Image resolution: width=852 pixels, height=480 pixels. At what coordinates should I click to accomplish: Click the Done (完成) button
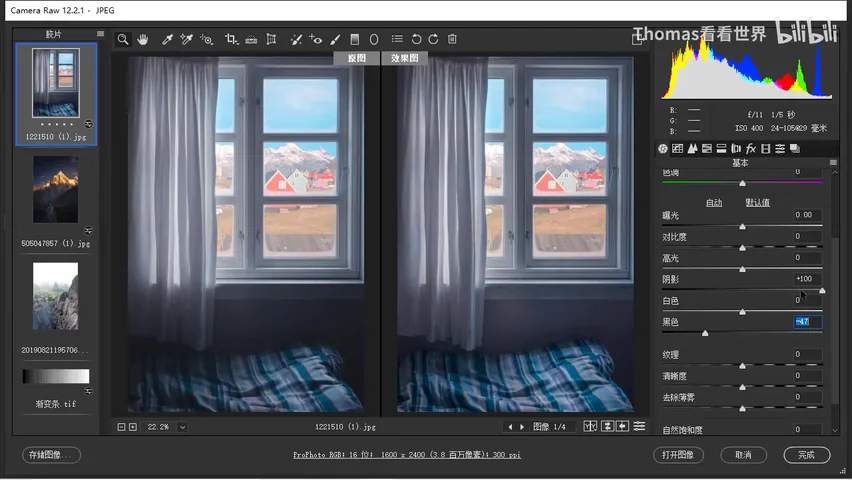(807, 455)
